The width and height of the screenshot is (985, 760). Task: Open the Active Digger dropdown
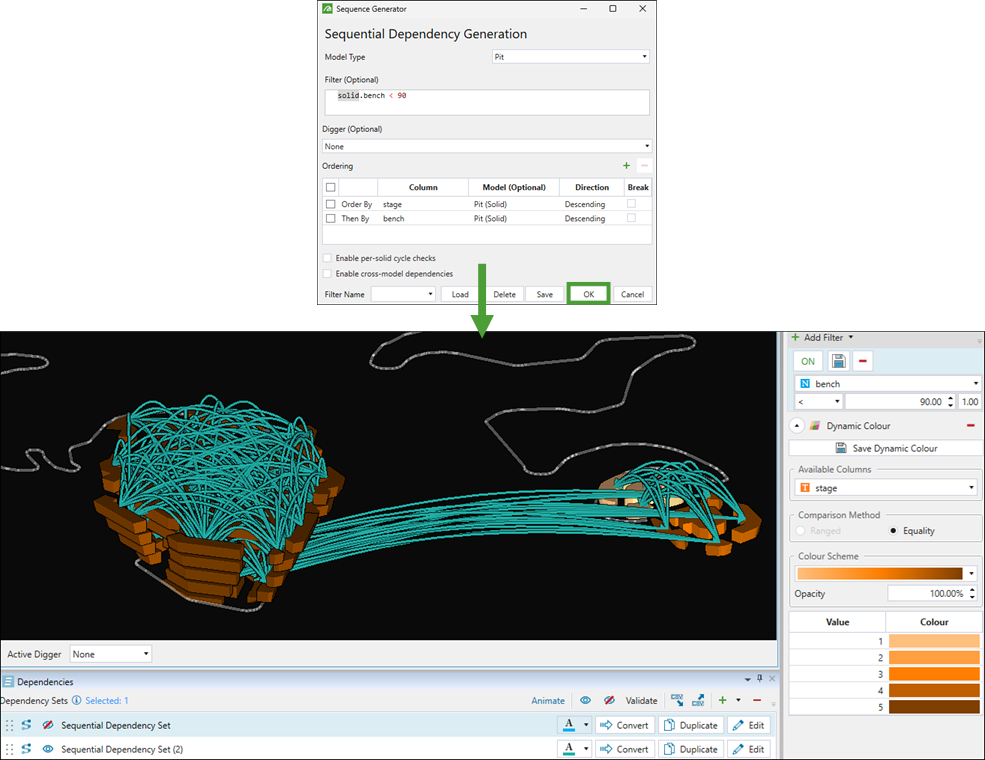110,654
